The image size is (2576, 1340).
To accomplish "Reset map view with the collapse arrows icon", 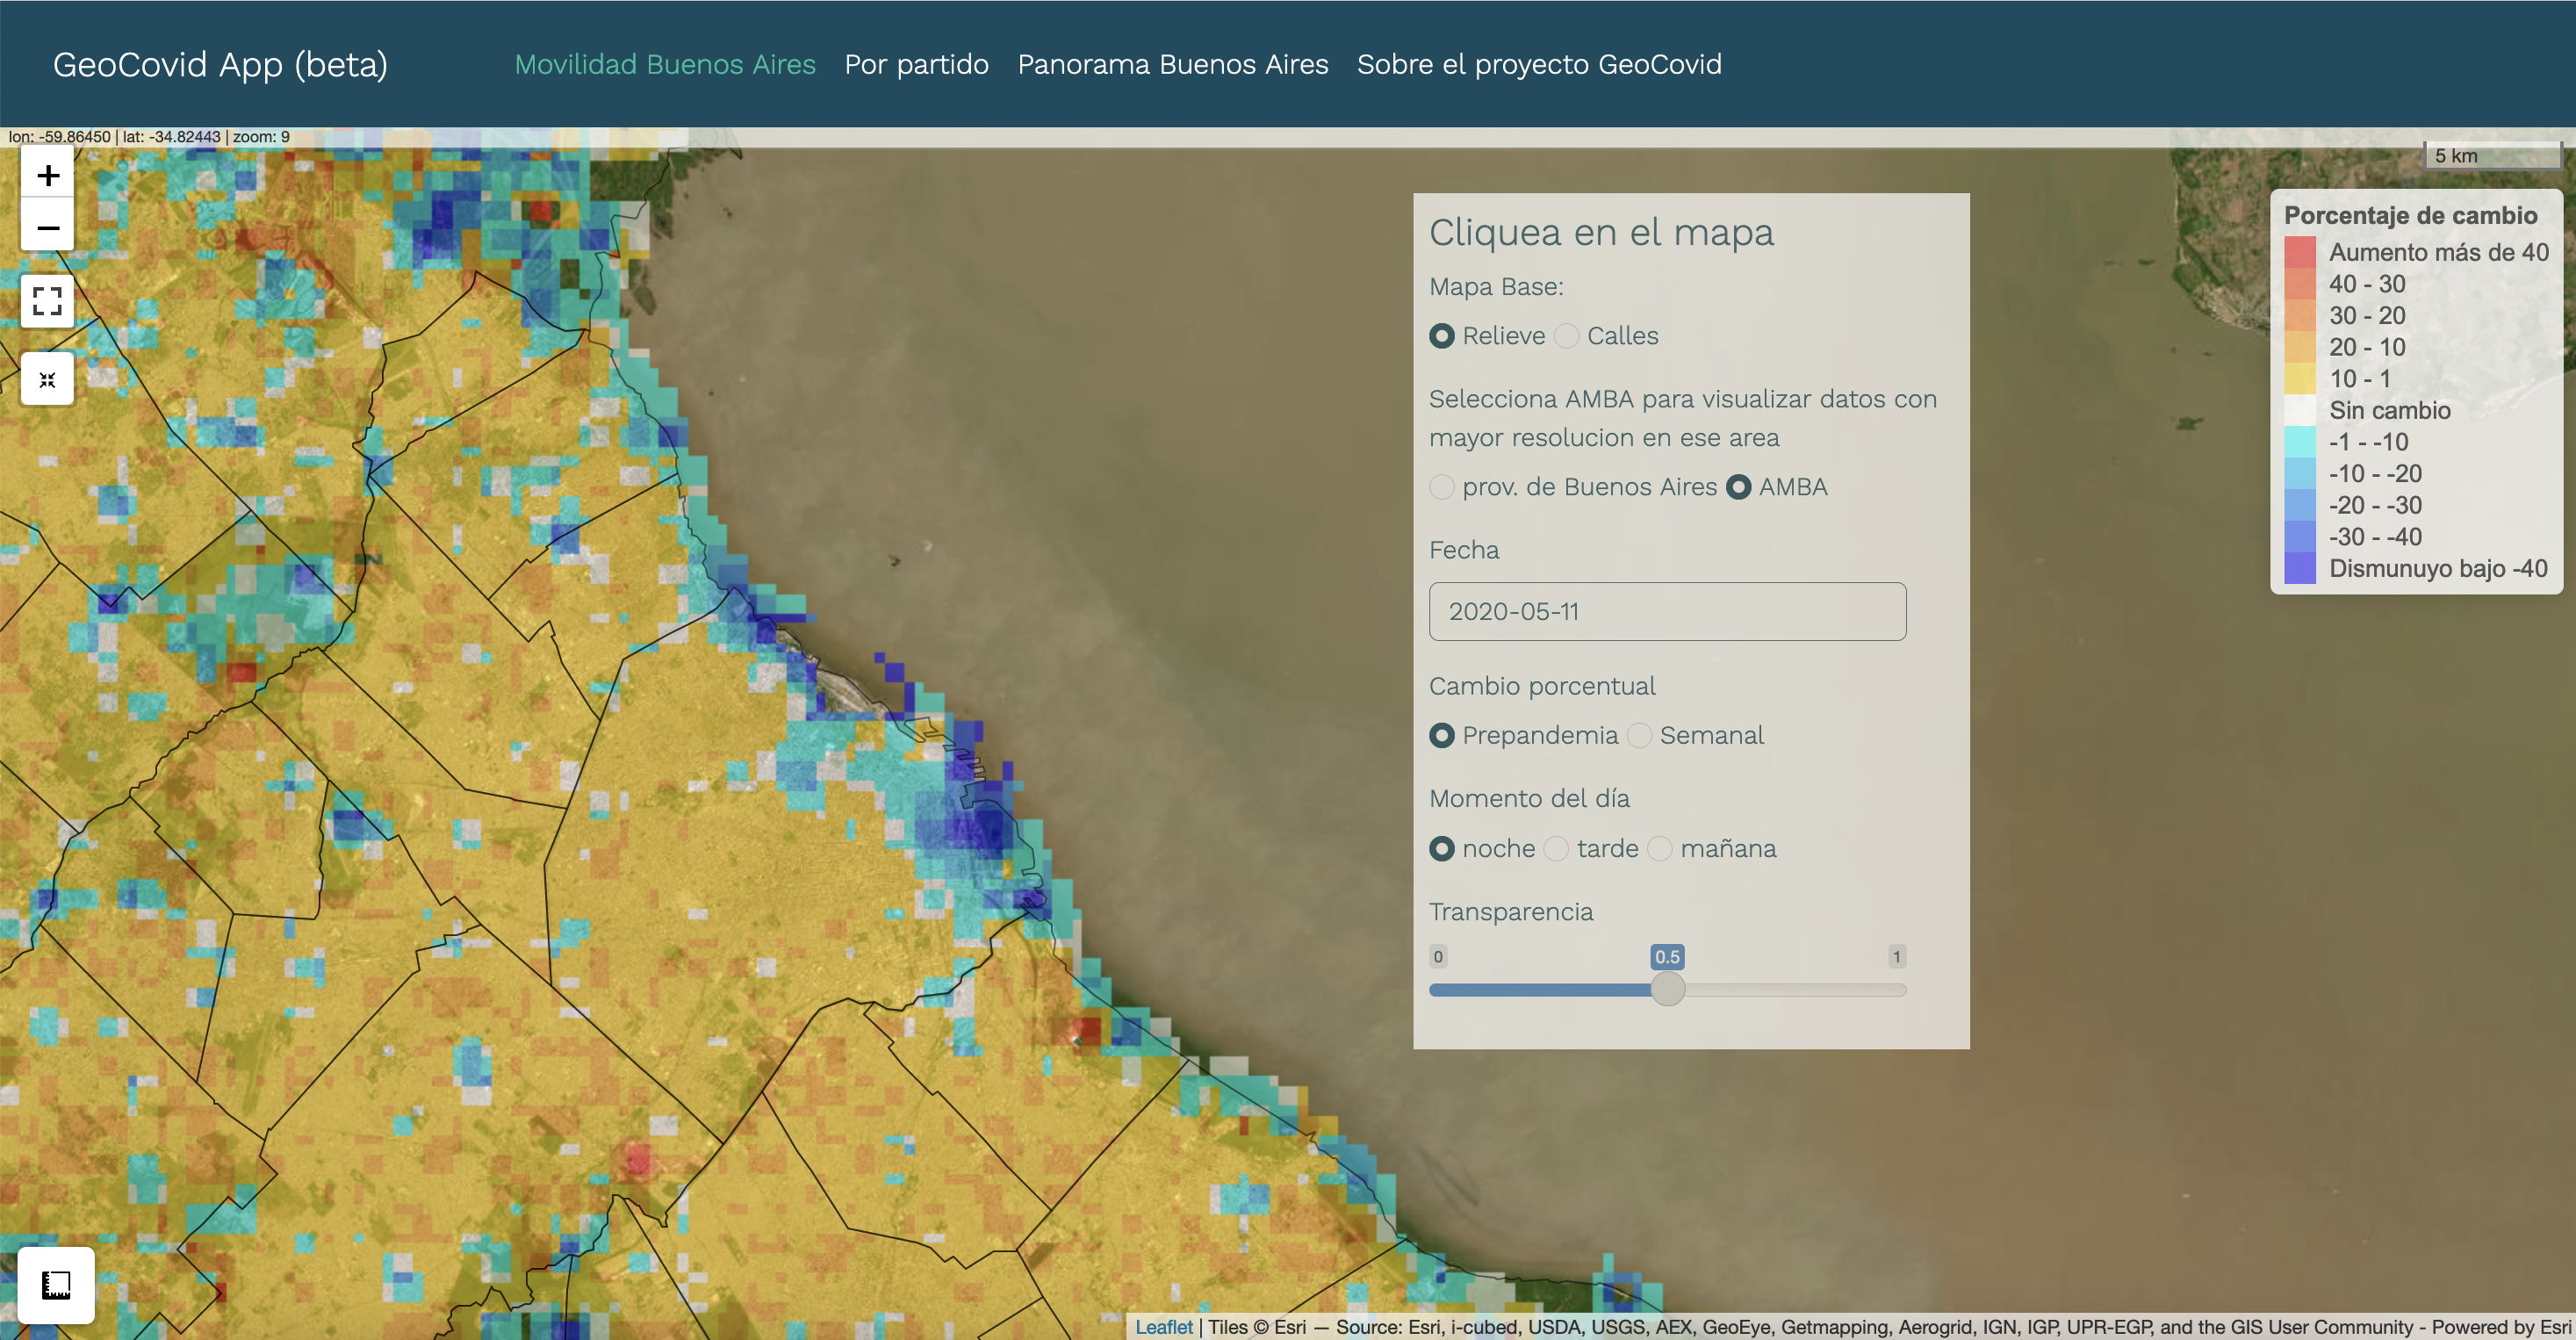I will [x=47, y=379].
